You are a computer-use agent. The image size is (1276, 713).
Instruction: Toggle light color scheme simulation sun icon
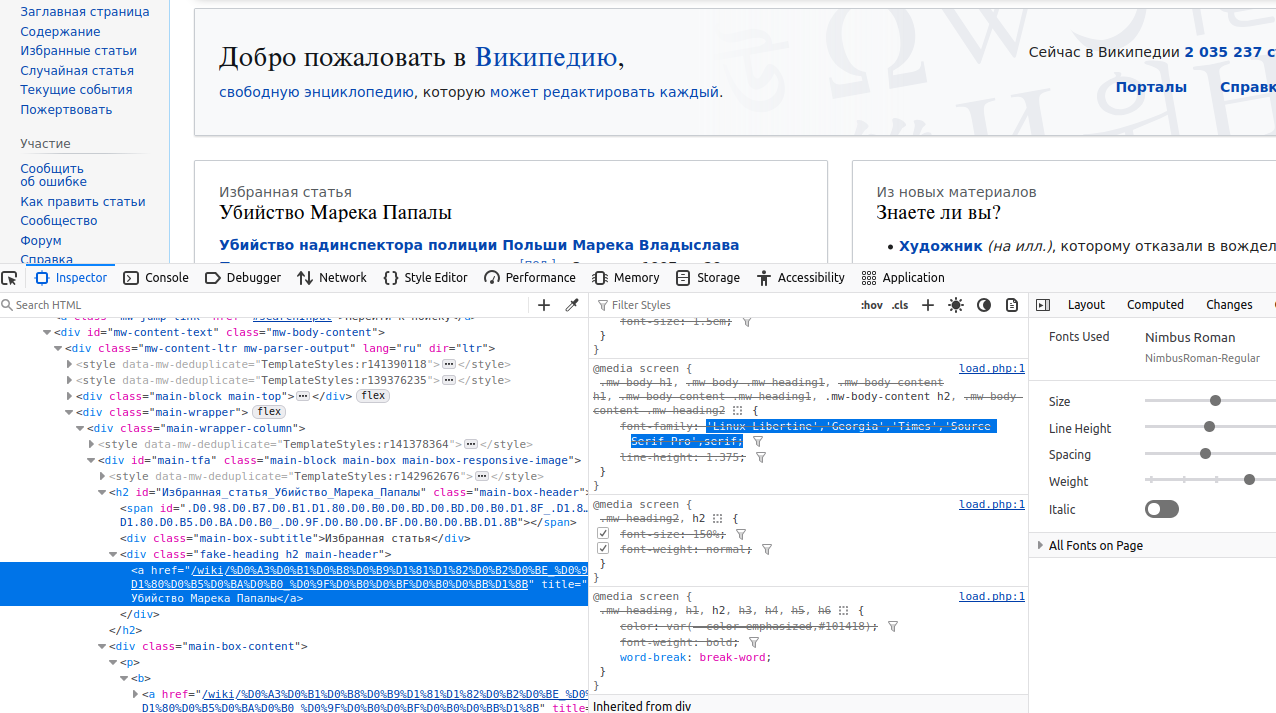[x=956, y=305]
